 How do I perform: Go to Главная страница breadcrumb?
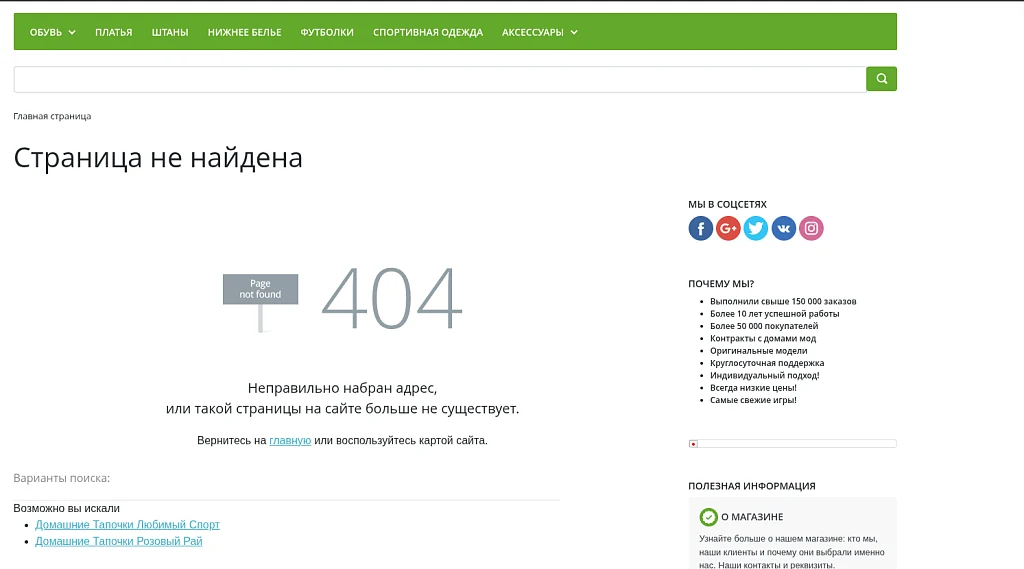click(x=52, y=116)
